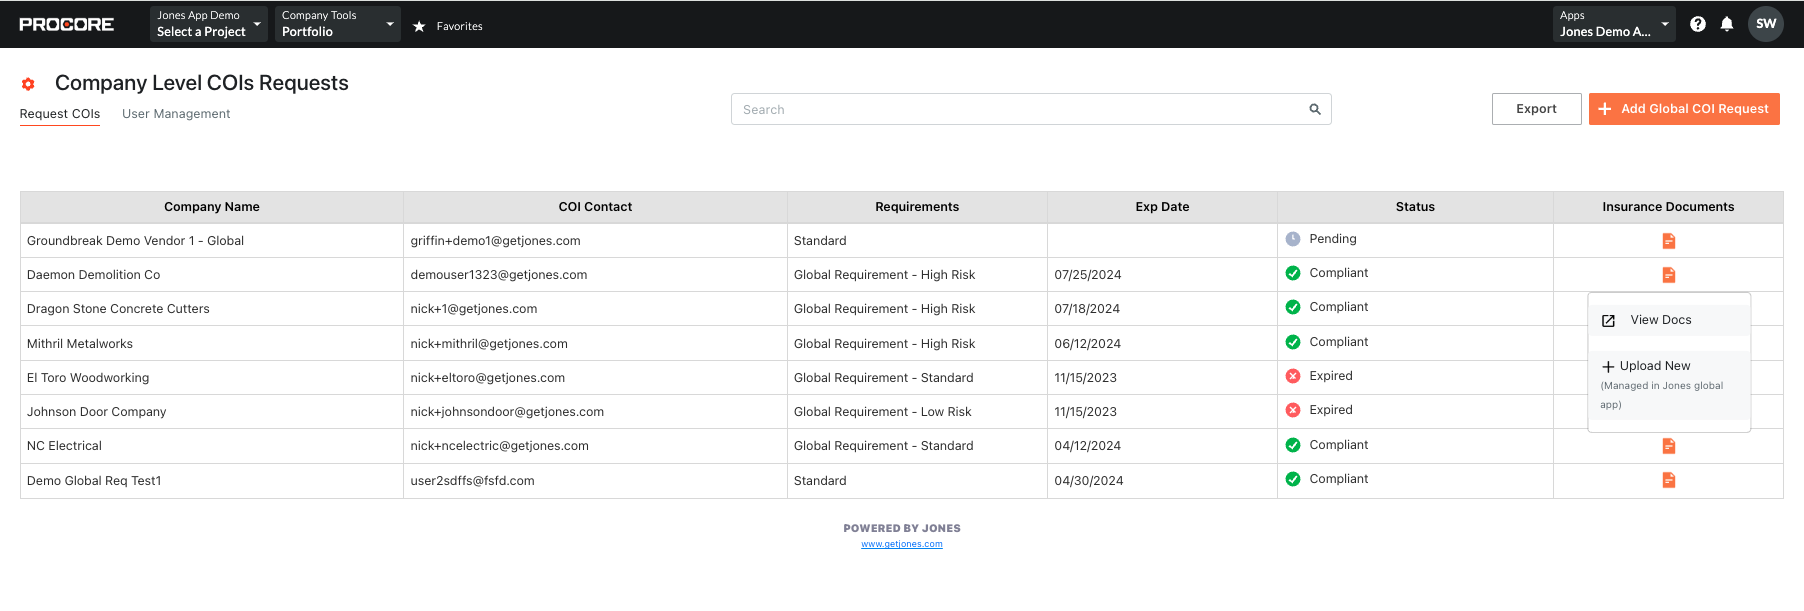Click the Company Level COIs Requests title
Image resolution: width=1804 pixels, height=611 pixels.
[x=202, y=83]
